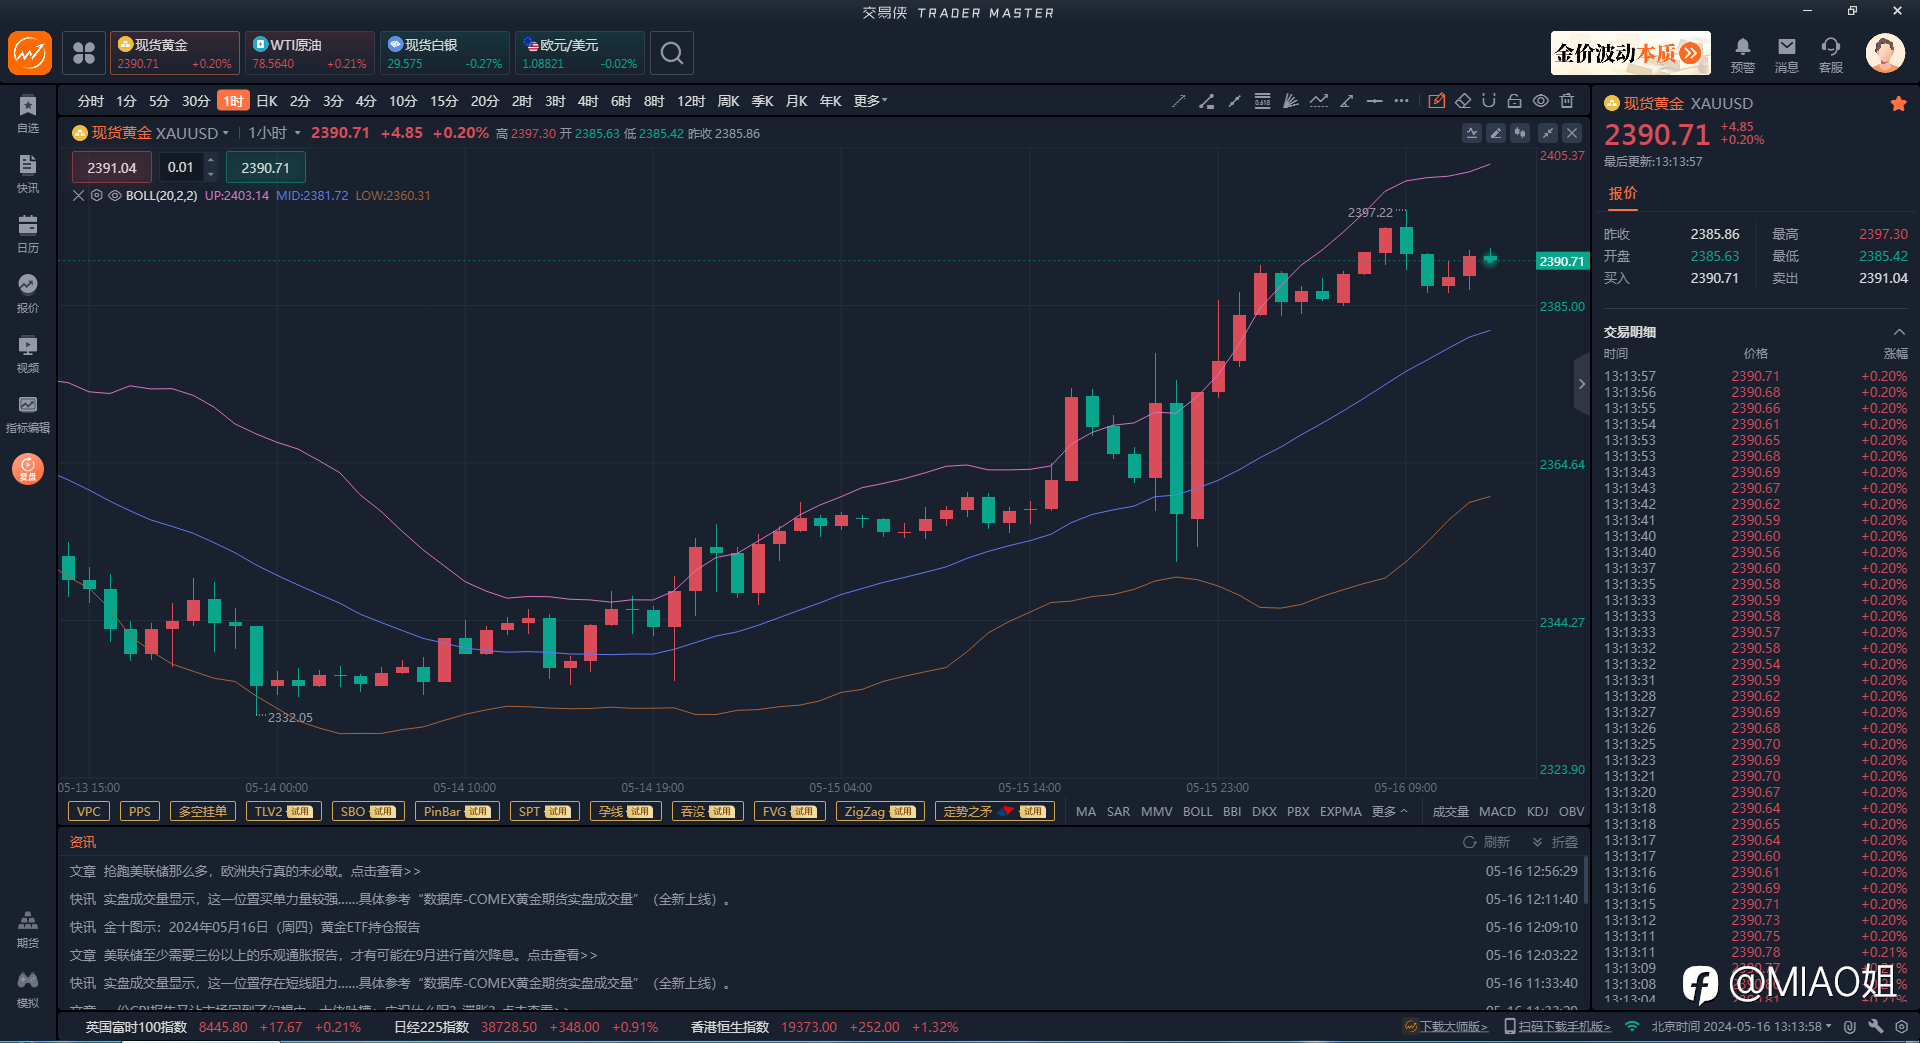The image size is (1920, 1043).
Task: Collapse the right panel arrow handle
Action: click(x=1581, y=384)
